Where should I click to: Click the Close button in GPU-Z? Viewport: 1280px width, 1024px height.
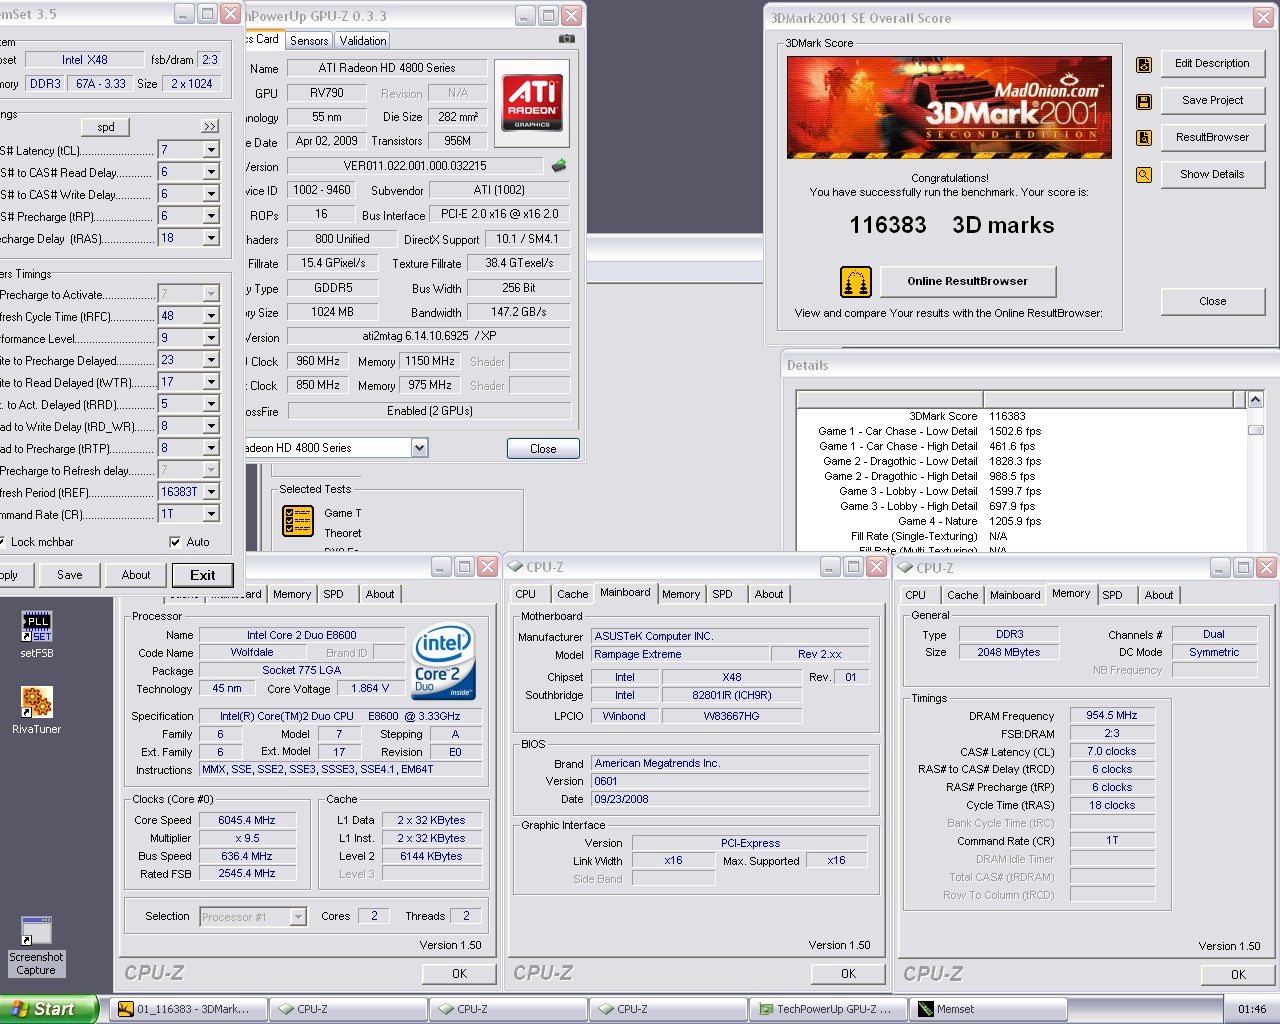click(543, 449)
